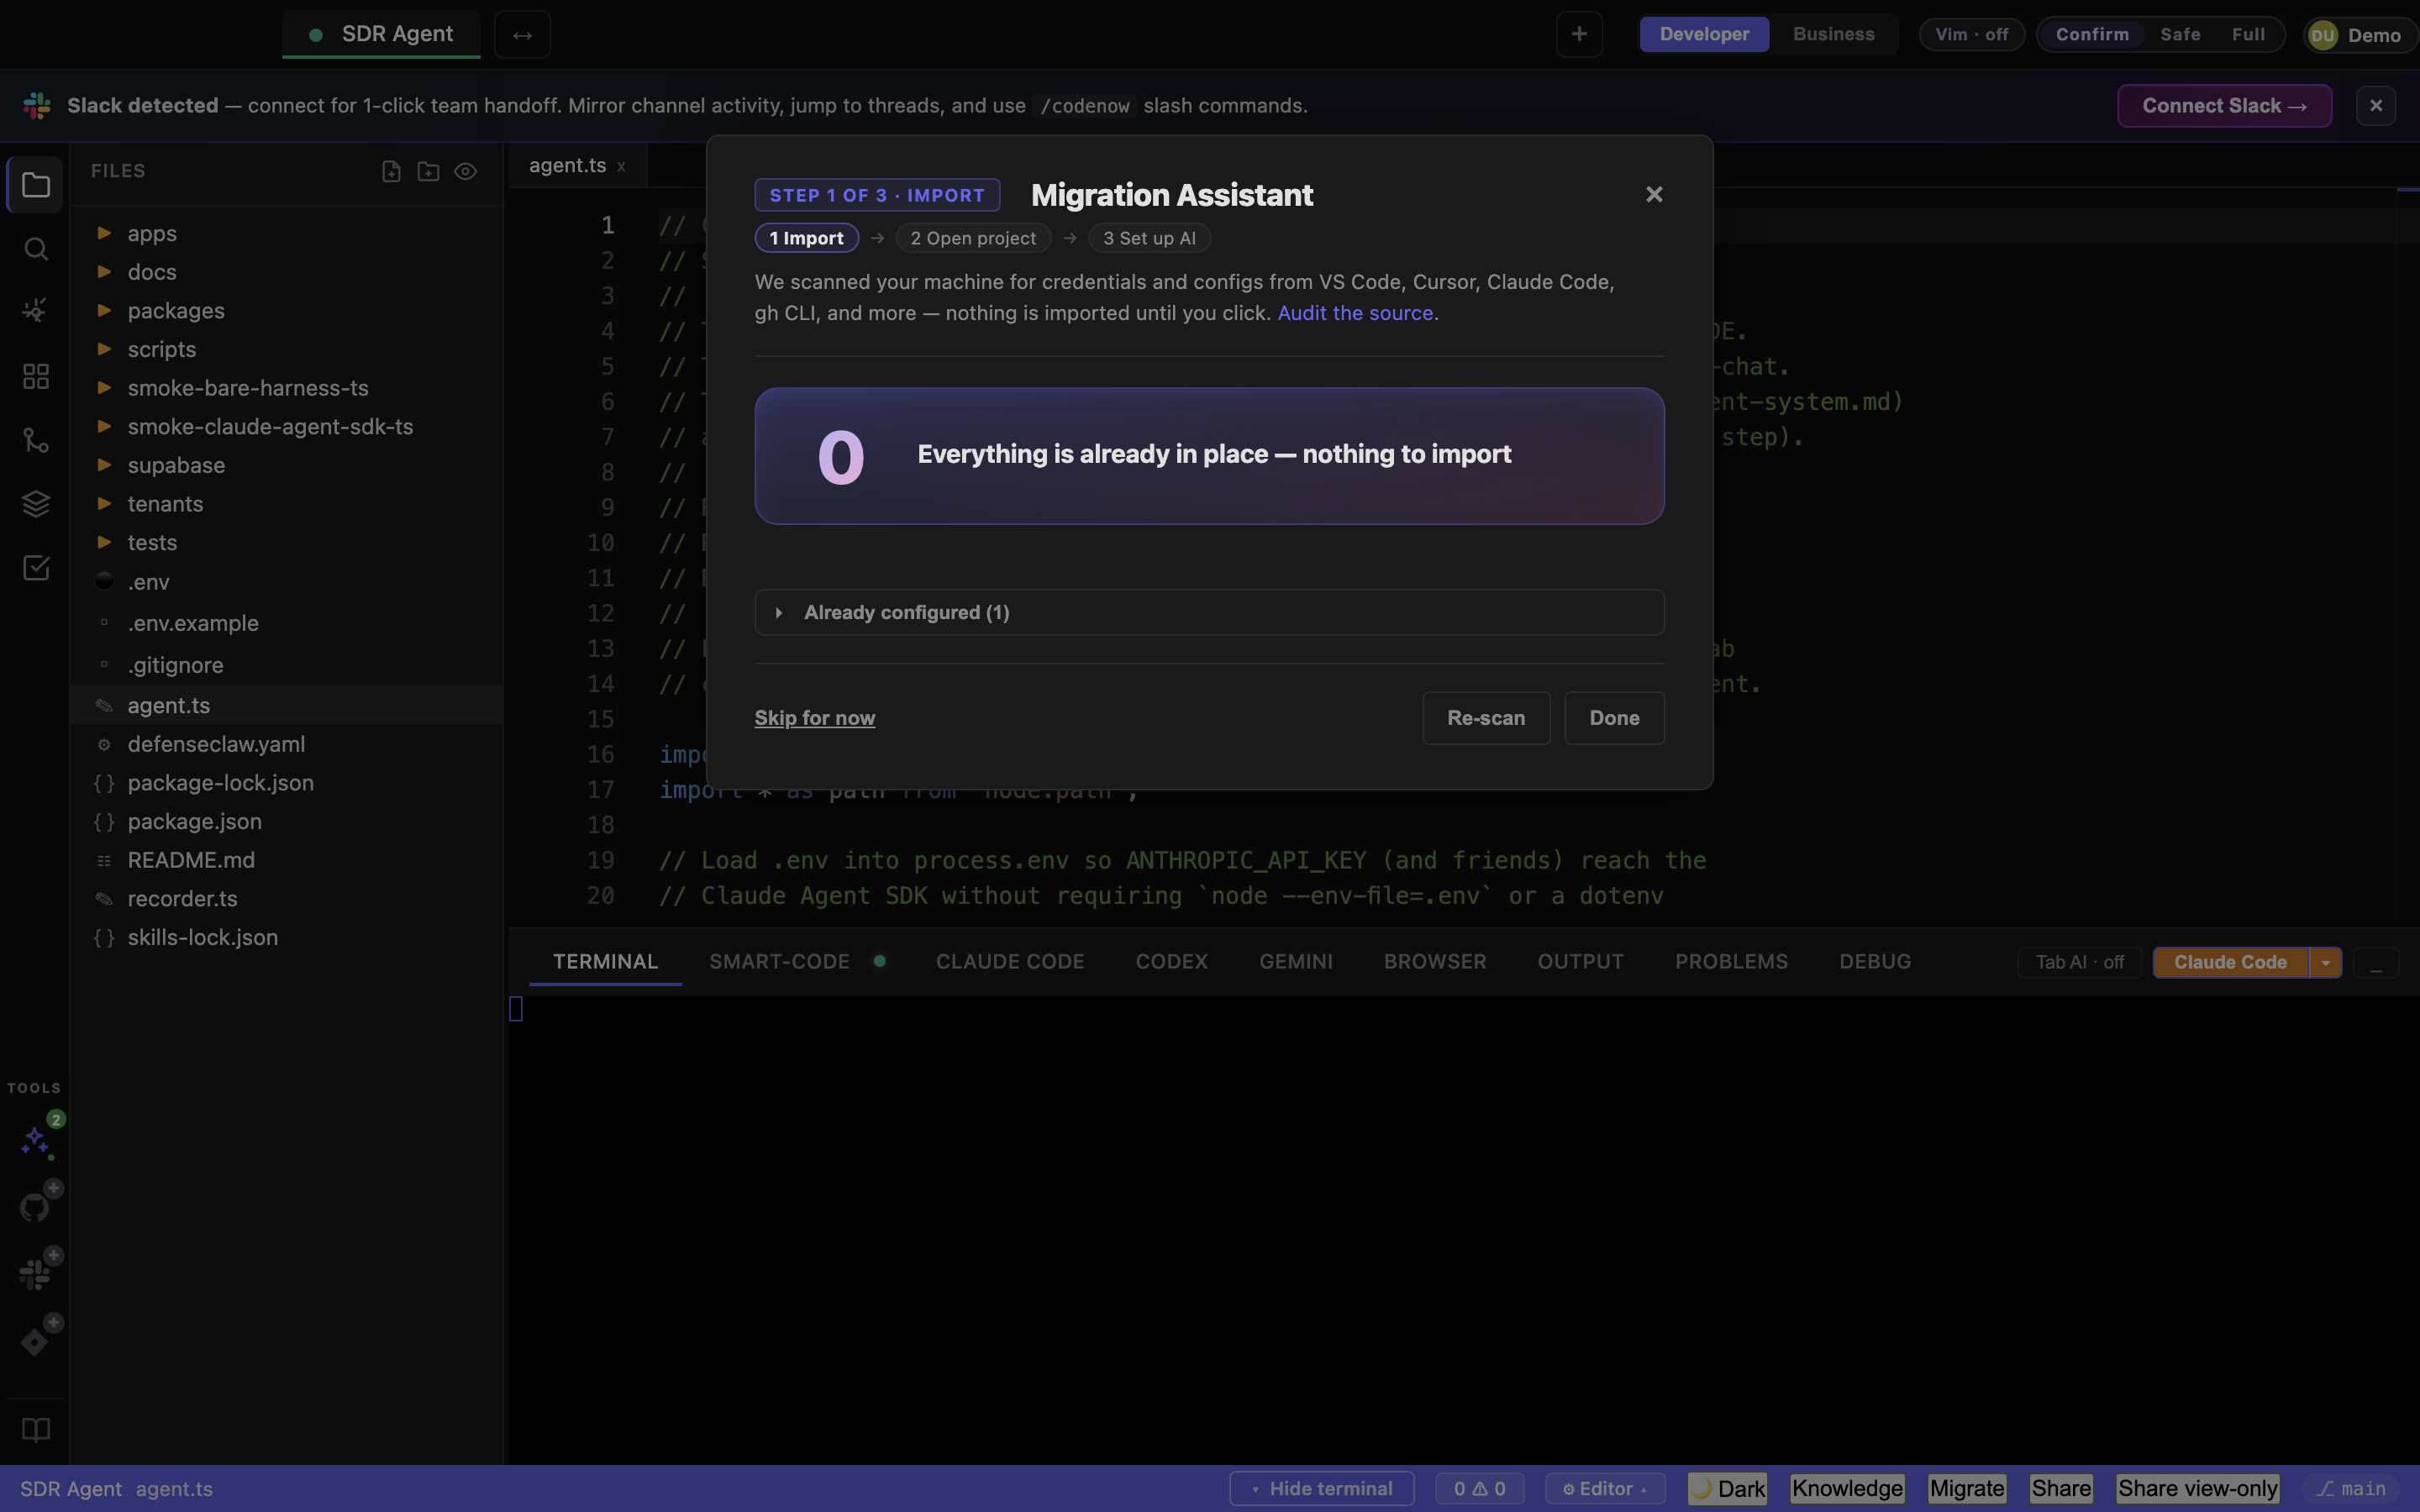This screenshot has height=1512, width=2420.
Task: Click step 3 Set up AI pill
Action: (x=1149, y=238)
